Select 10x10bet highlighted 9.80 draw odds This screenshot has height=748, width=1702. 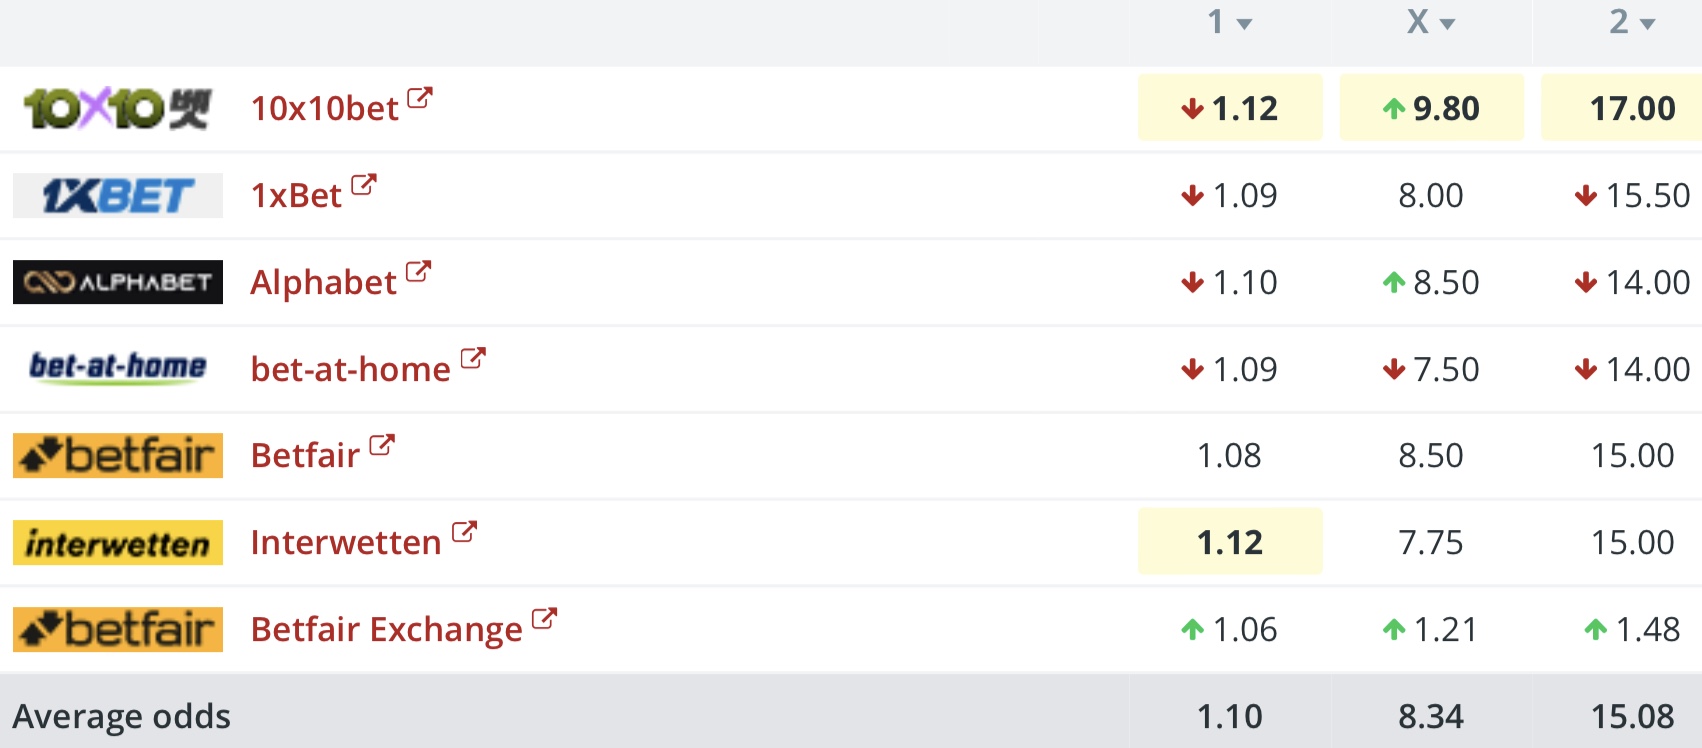click(1431, 107)
